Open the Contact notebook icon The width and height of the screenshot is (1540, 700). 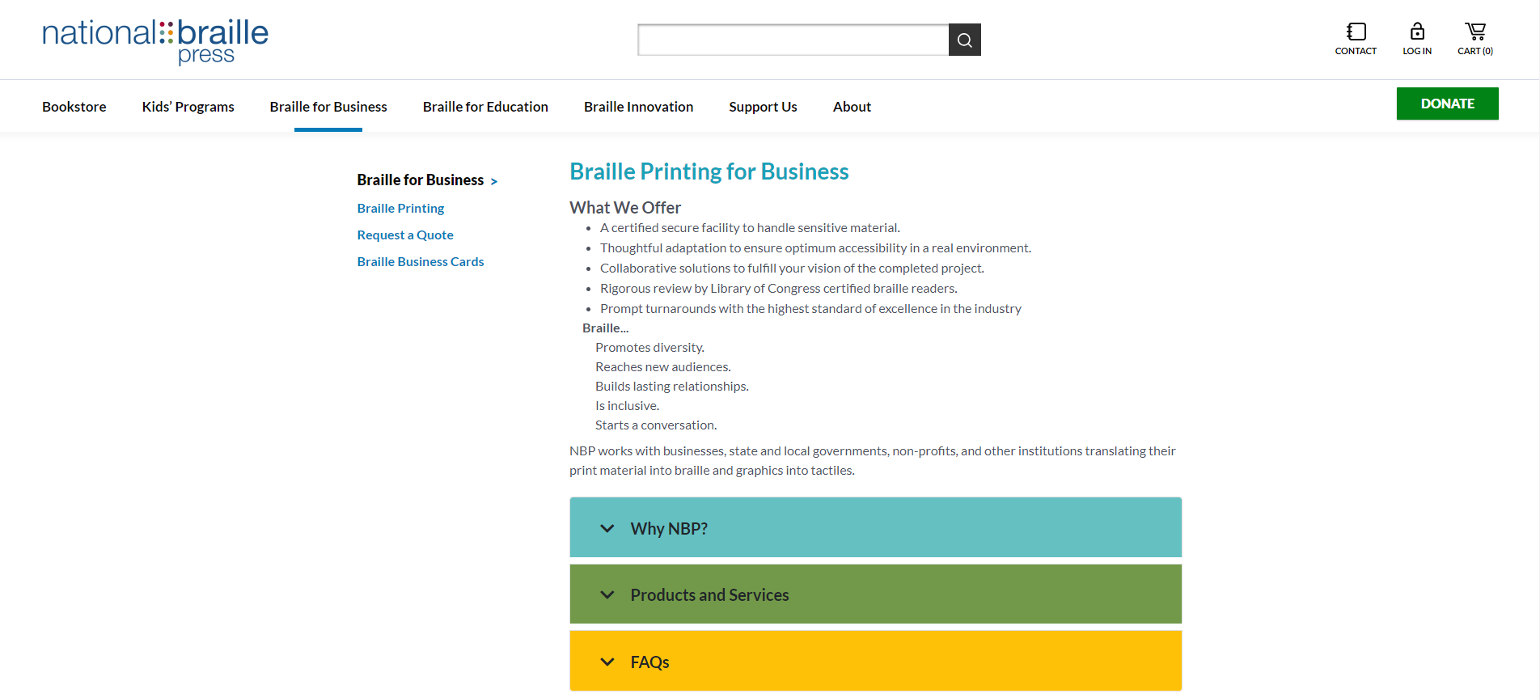coord(1356,32)
